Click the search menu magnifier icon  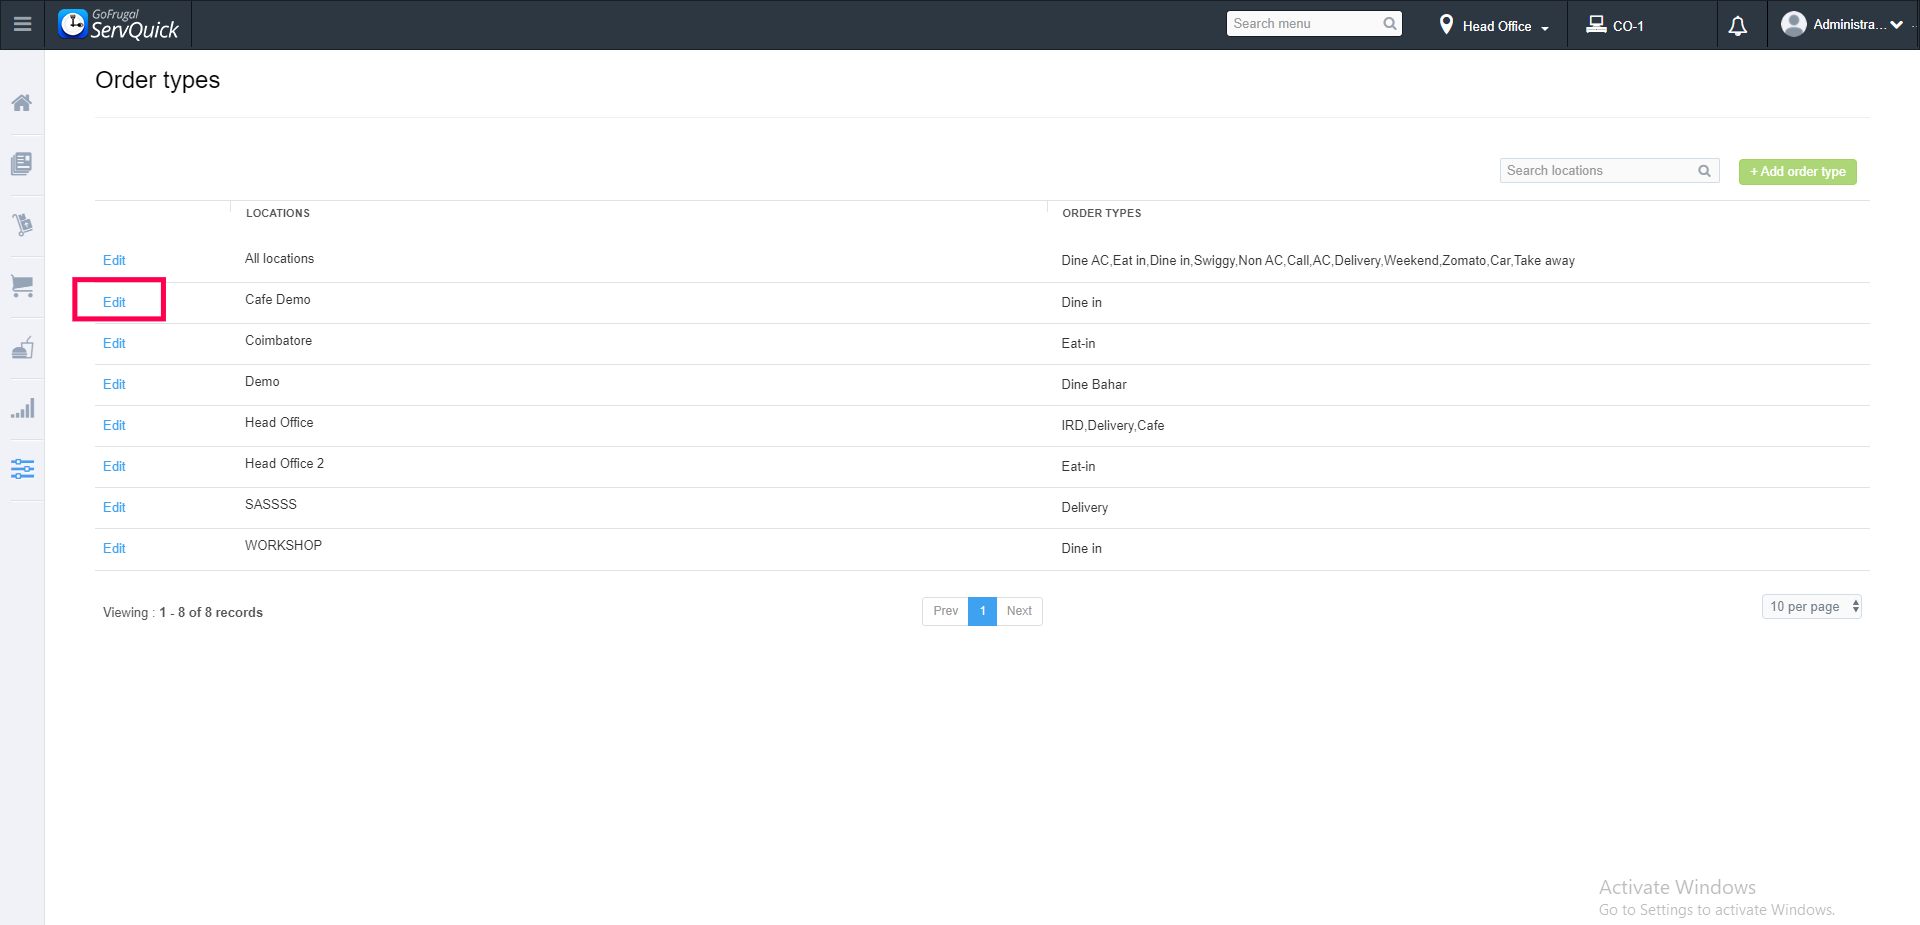[x=1389, y=24]
